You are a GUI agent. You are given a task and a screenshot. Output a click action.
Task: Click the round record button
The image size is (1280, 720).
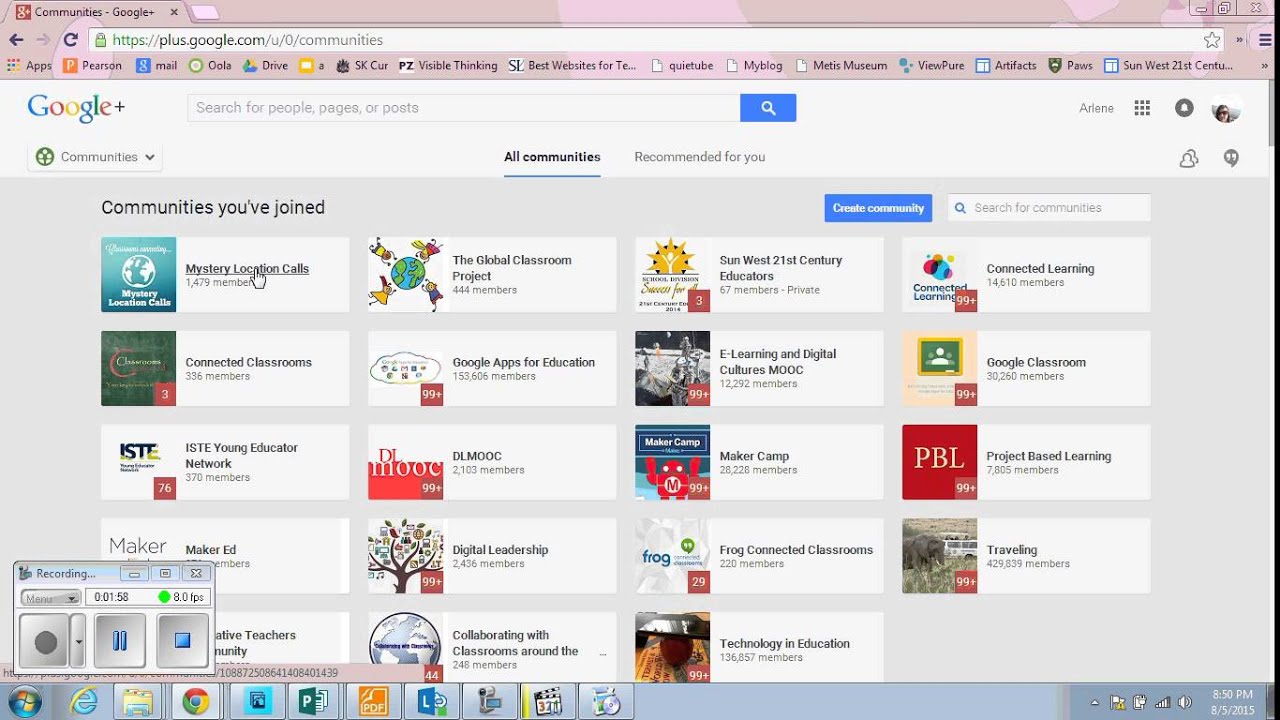[x=45, y=641]
